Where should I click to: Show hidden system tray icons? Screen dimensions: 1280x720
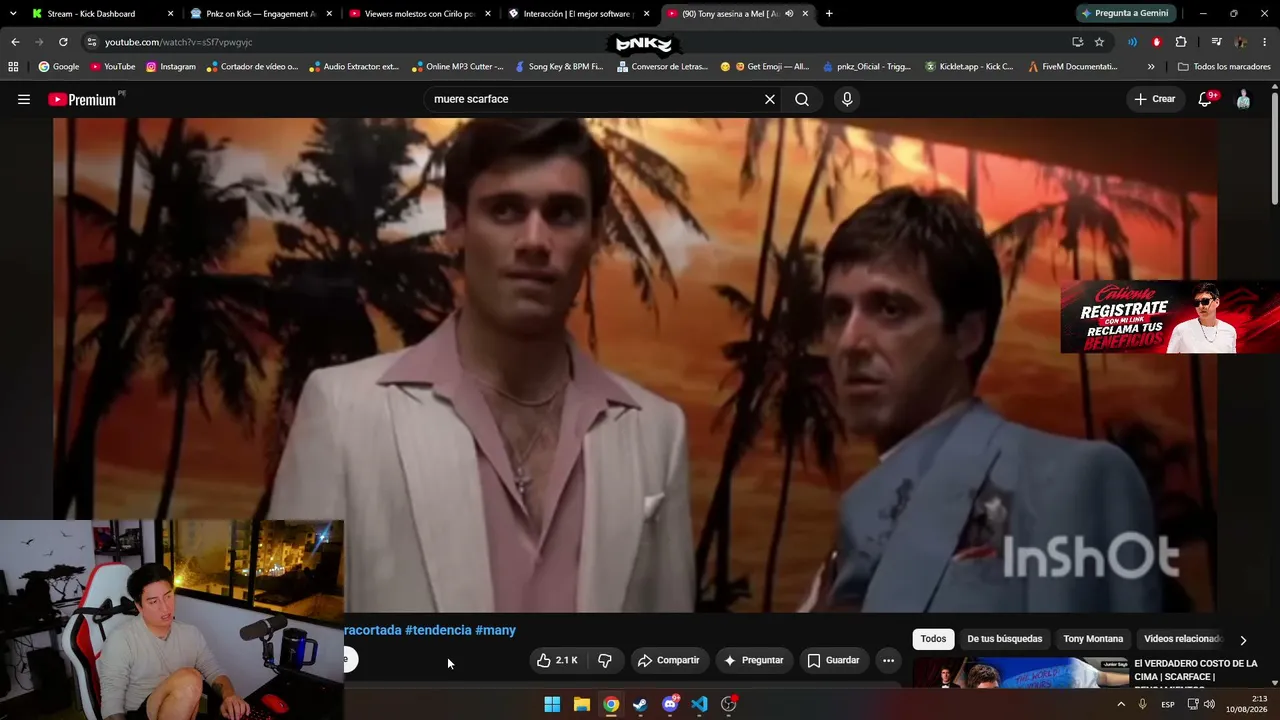[1120, 704]
